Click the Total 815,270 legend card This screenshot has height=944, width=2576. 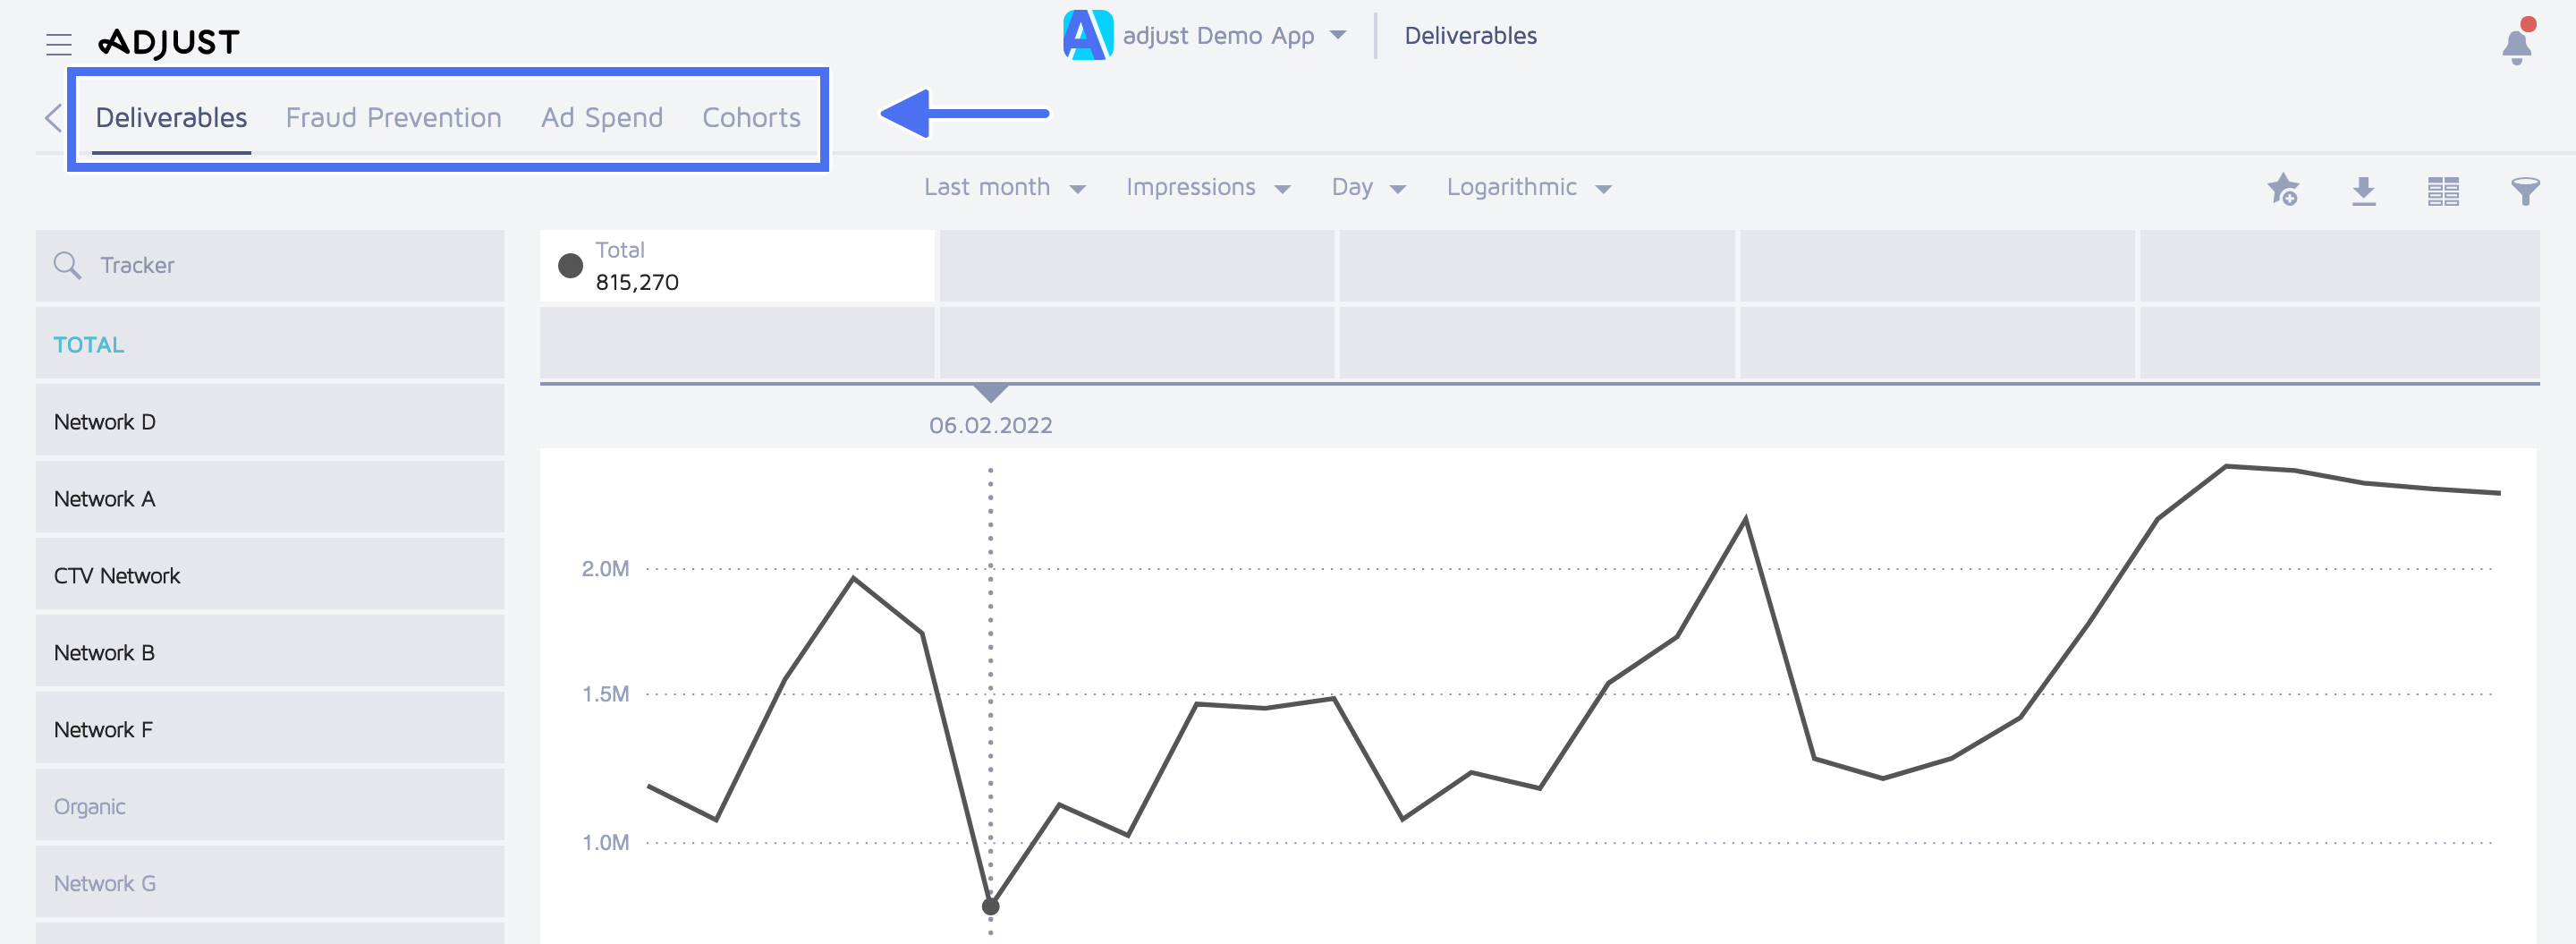(737, 265)
